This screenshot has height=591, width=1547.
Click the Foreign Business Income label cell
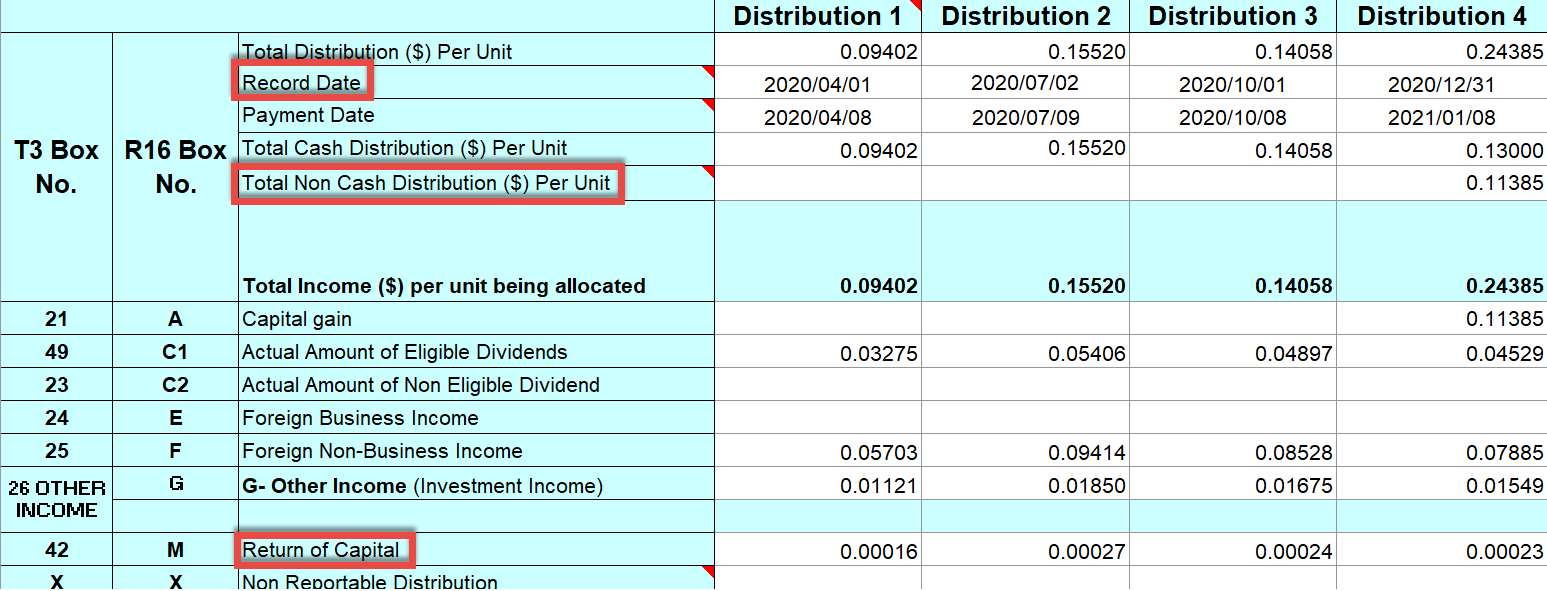pyautogui.click(x=360, y=418)
